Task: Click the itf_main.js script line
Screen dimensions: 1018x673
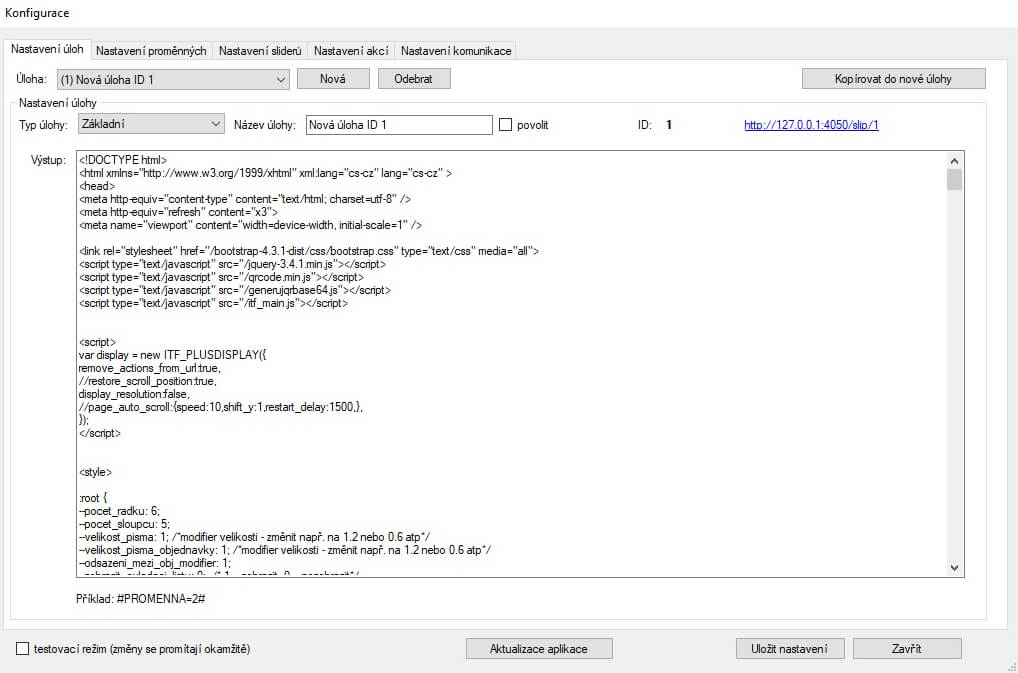Action: pos(214,303)
